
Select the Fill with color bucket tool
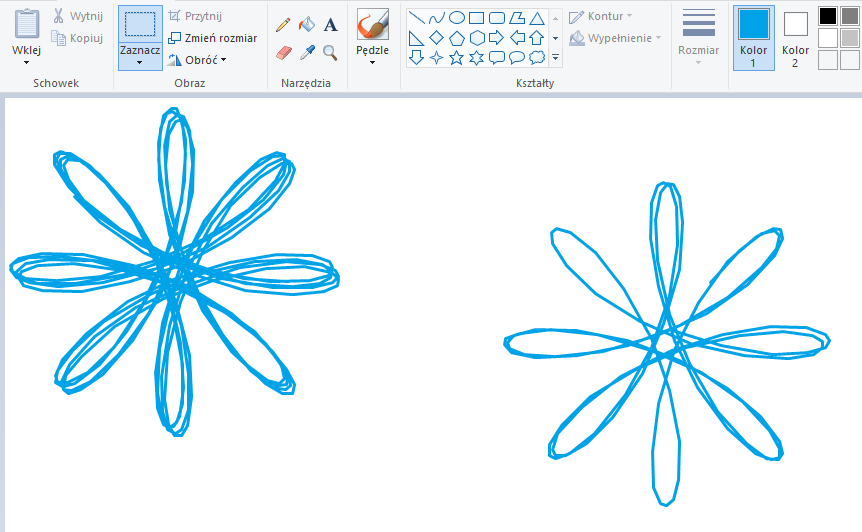(307, 25)
